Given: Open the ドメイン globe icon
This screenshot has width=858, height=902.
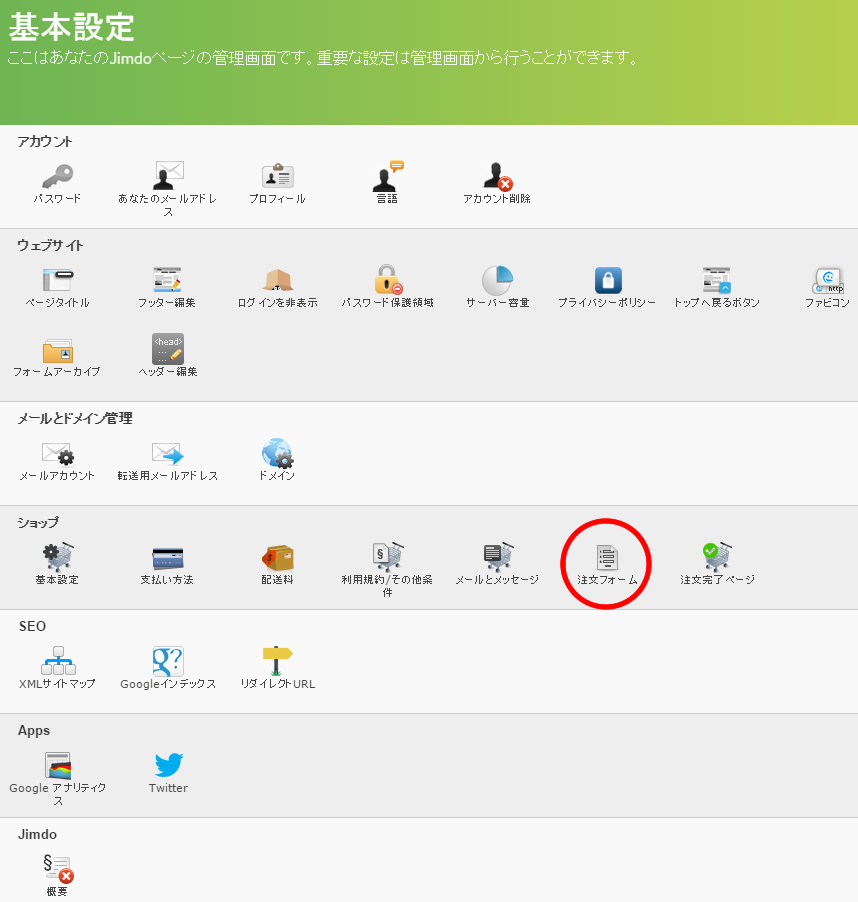Looking at the screenshot, I should tap(278, 453).
